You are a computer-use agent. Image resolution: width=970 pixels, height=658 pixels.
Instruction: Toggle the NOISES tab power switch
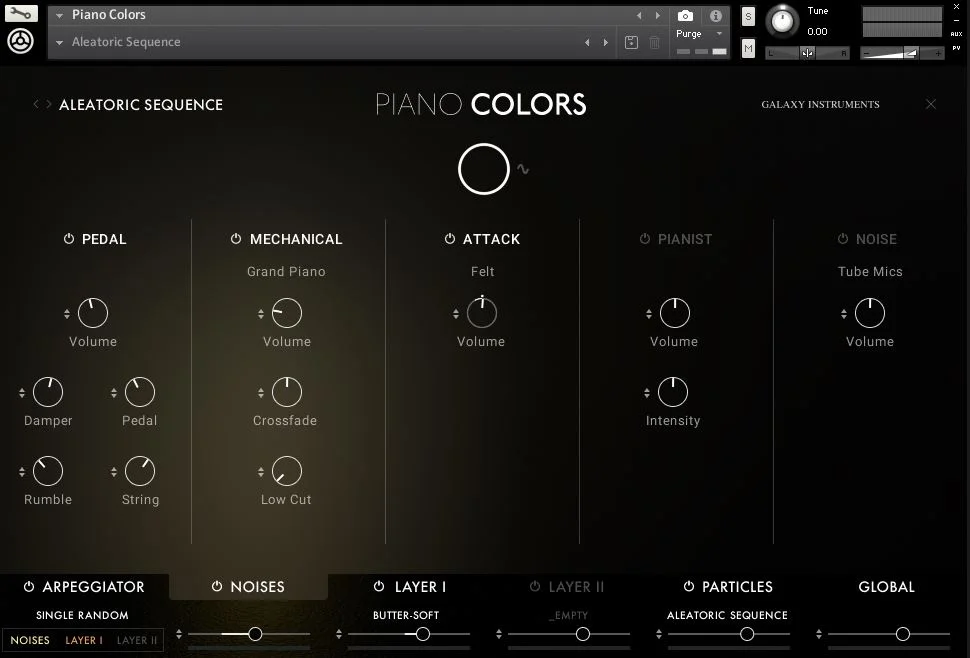pos(217,586)
